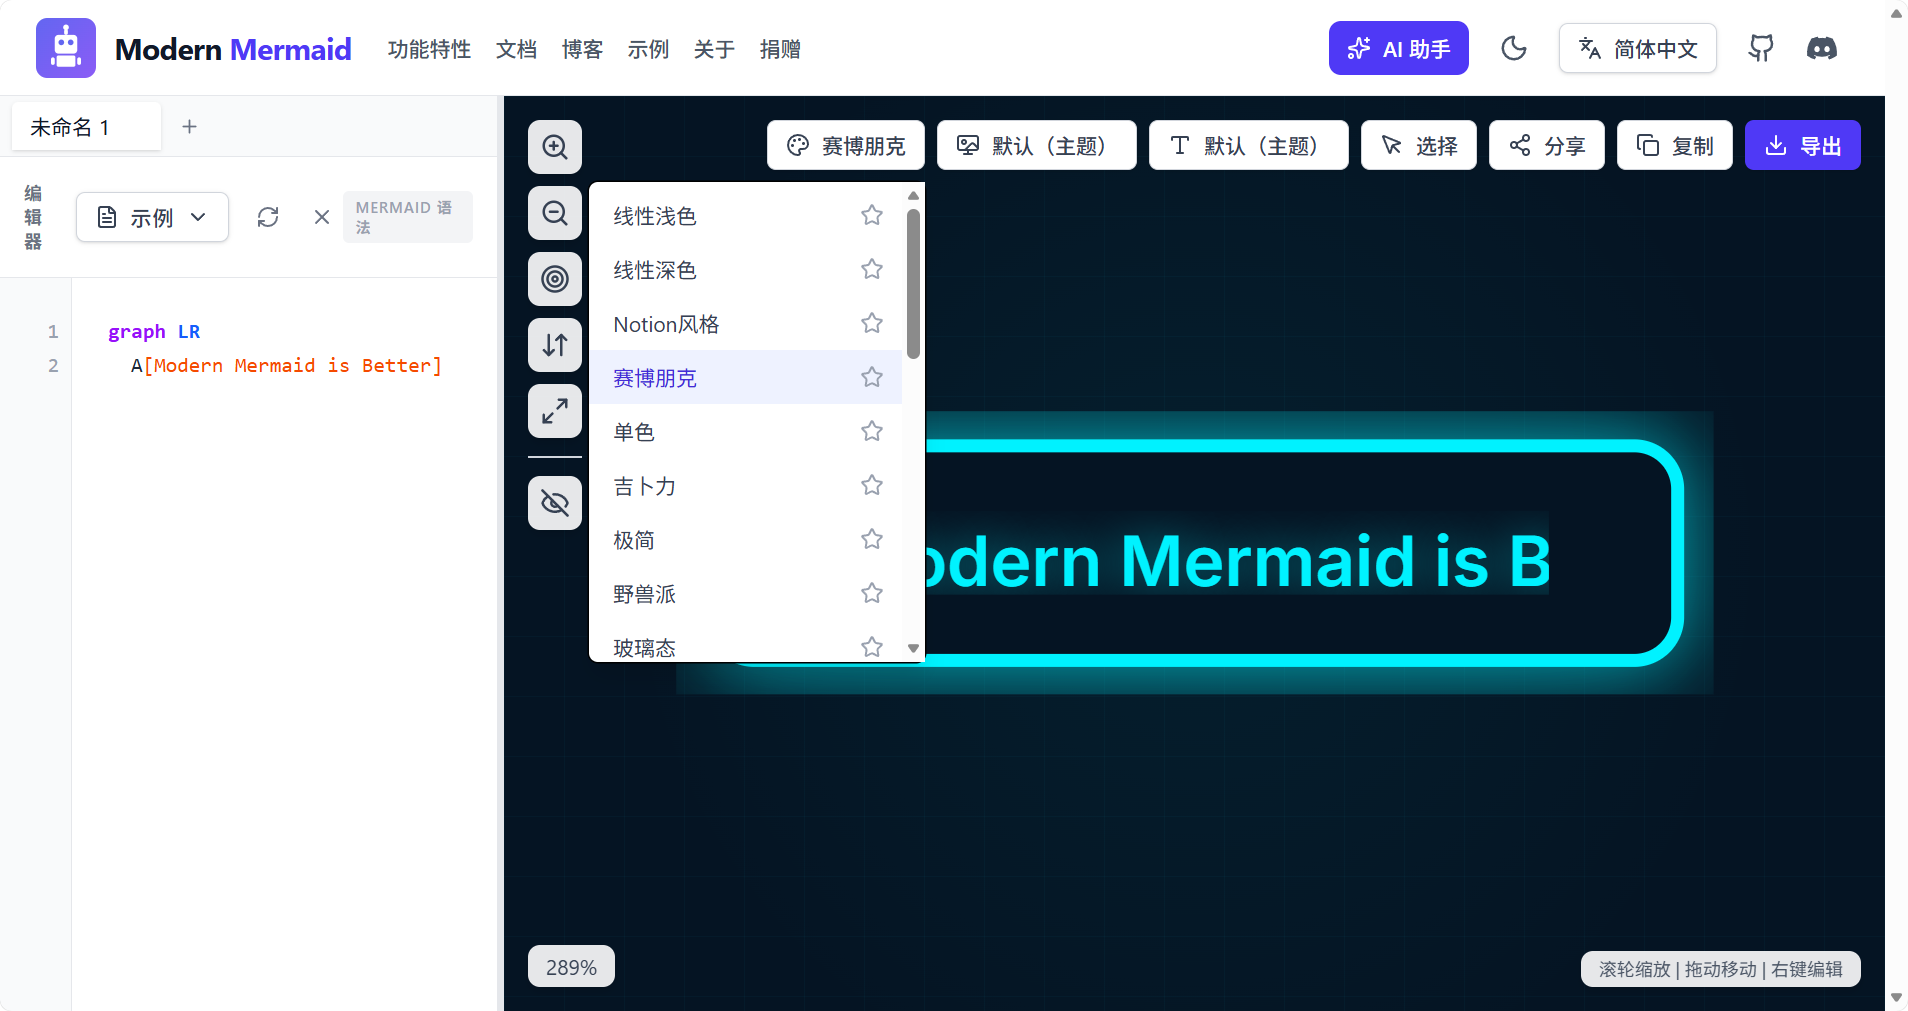
Task: Click the theme list scroll down arrow
Action: tap(913, 648)
